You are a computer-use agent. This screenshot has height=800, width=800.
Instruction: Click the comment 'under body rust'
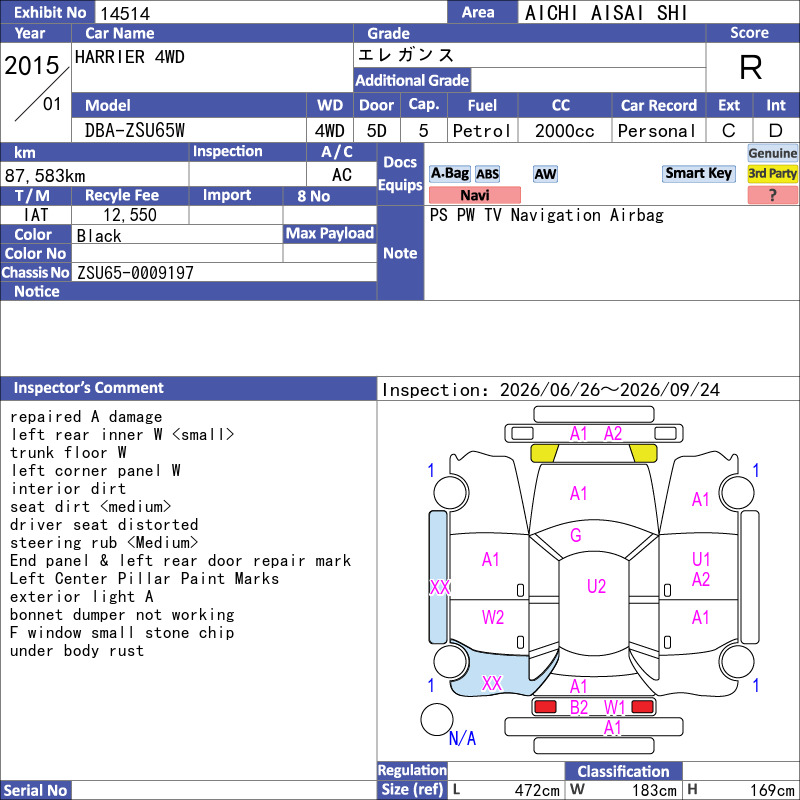pyautogui.click(x=77, y=651)
